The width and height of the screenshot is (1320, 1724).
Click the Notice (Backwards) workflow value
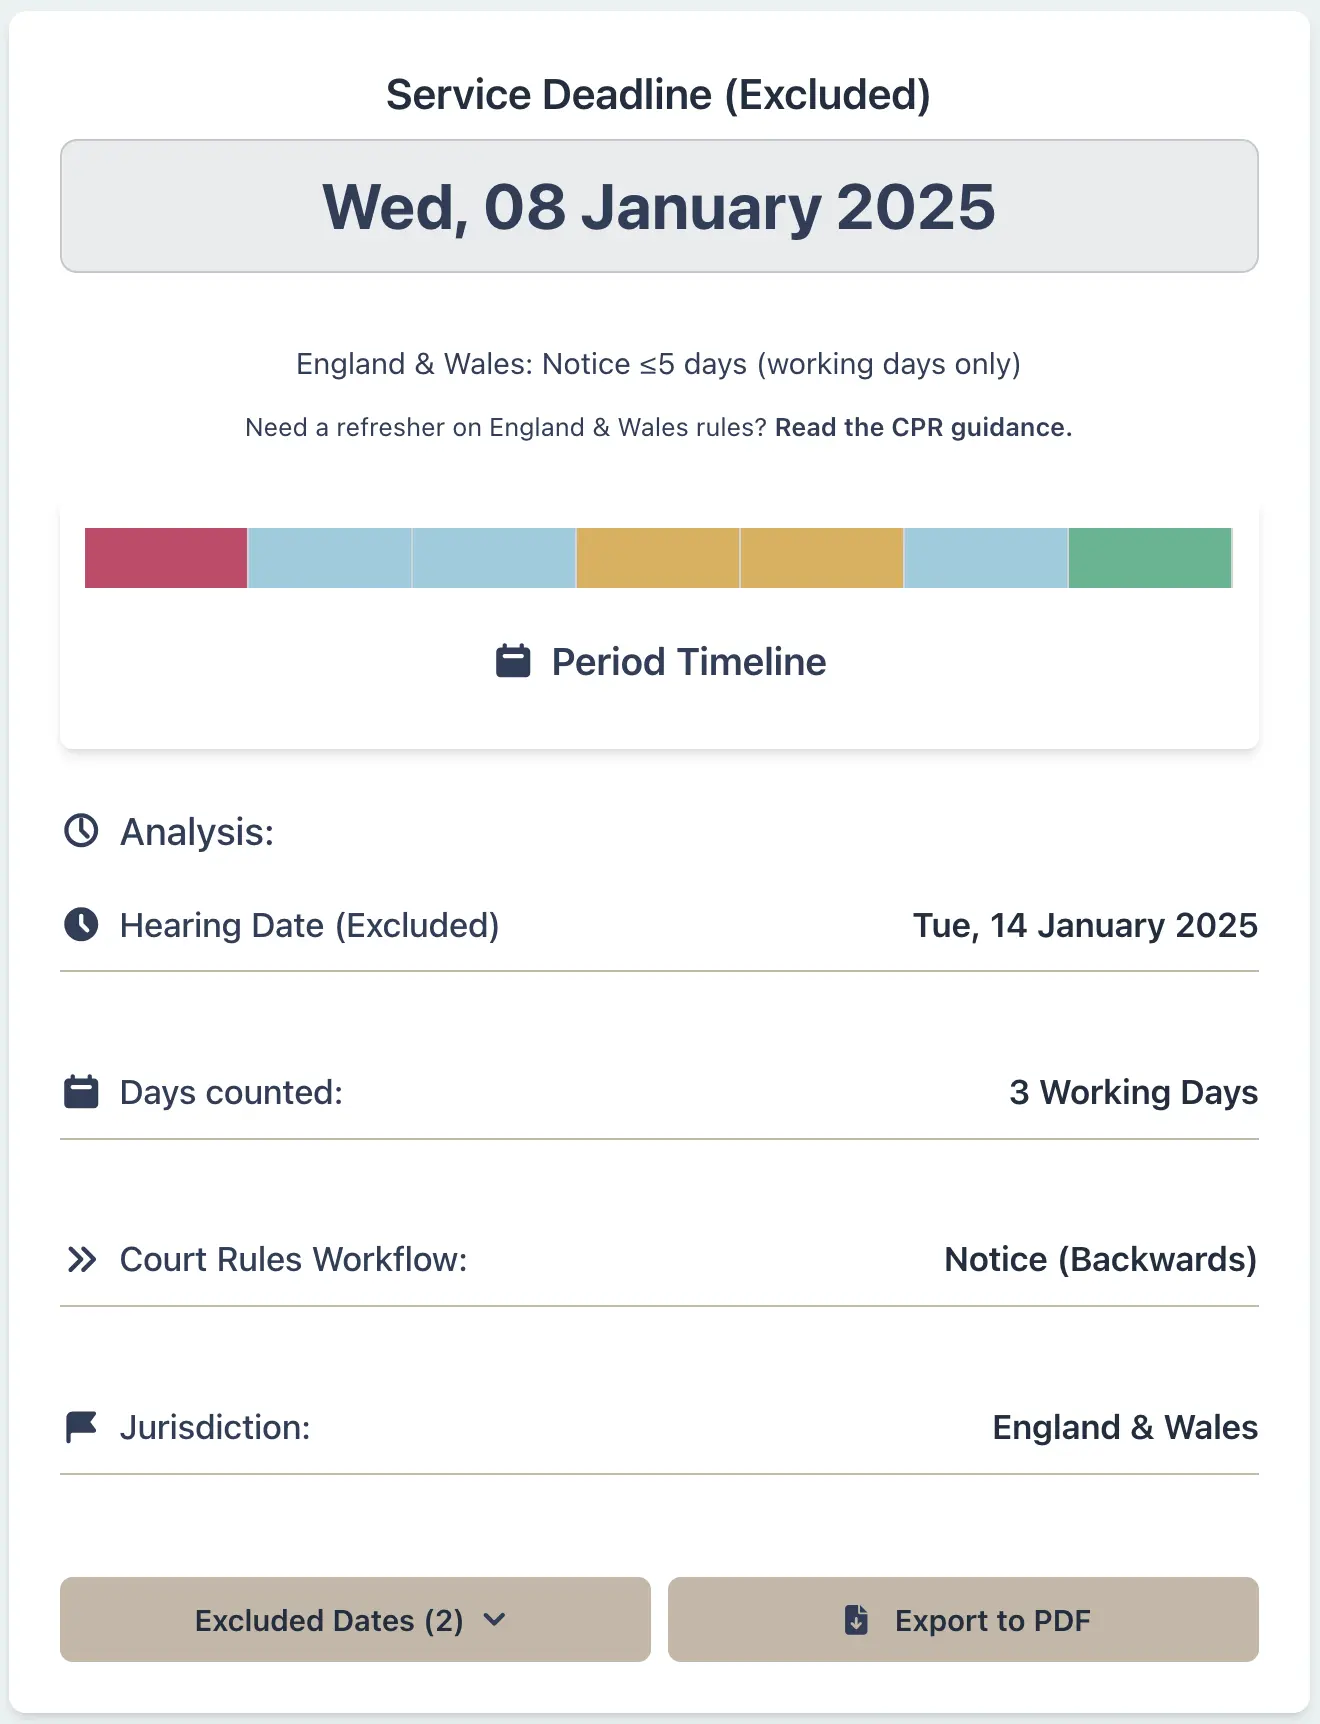tap(1101, 1259)
